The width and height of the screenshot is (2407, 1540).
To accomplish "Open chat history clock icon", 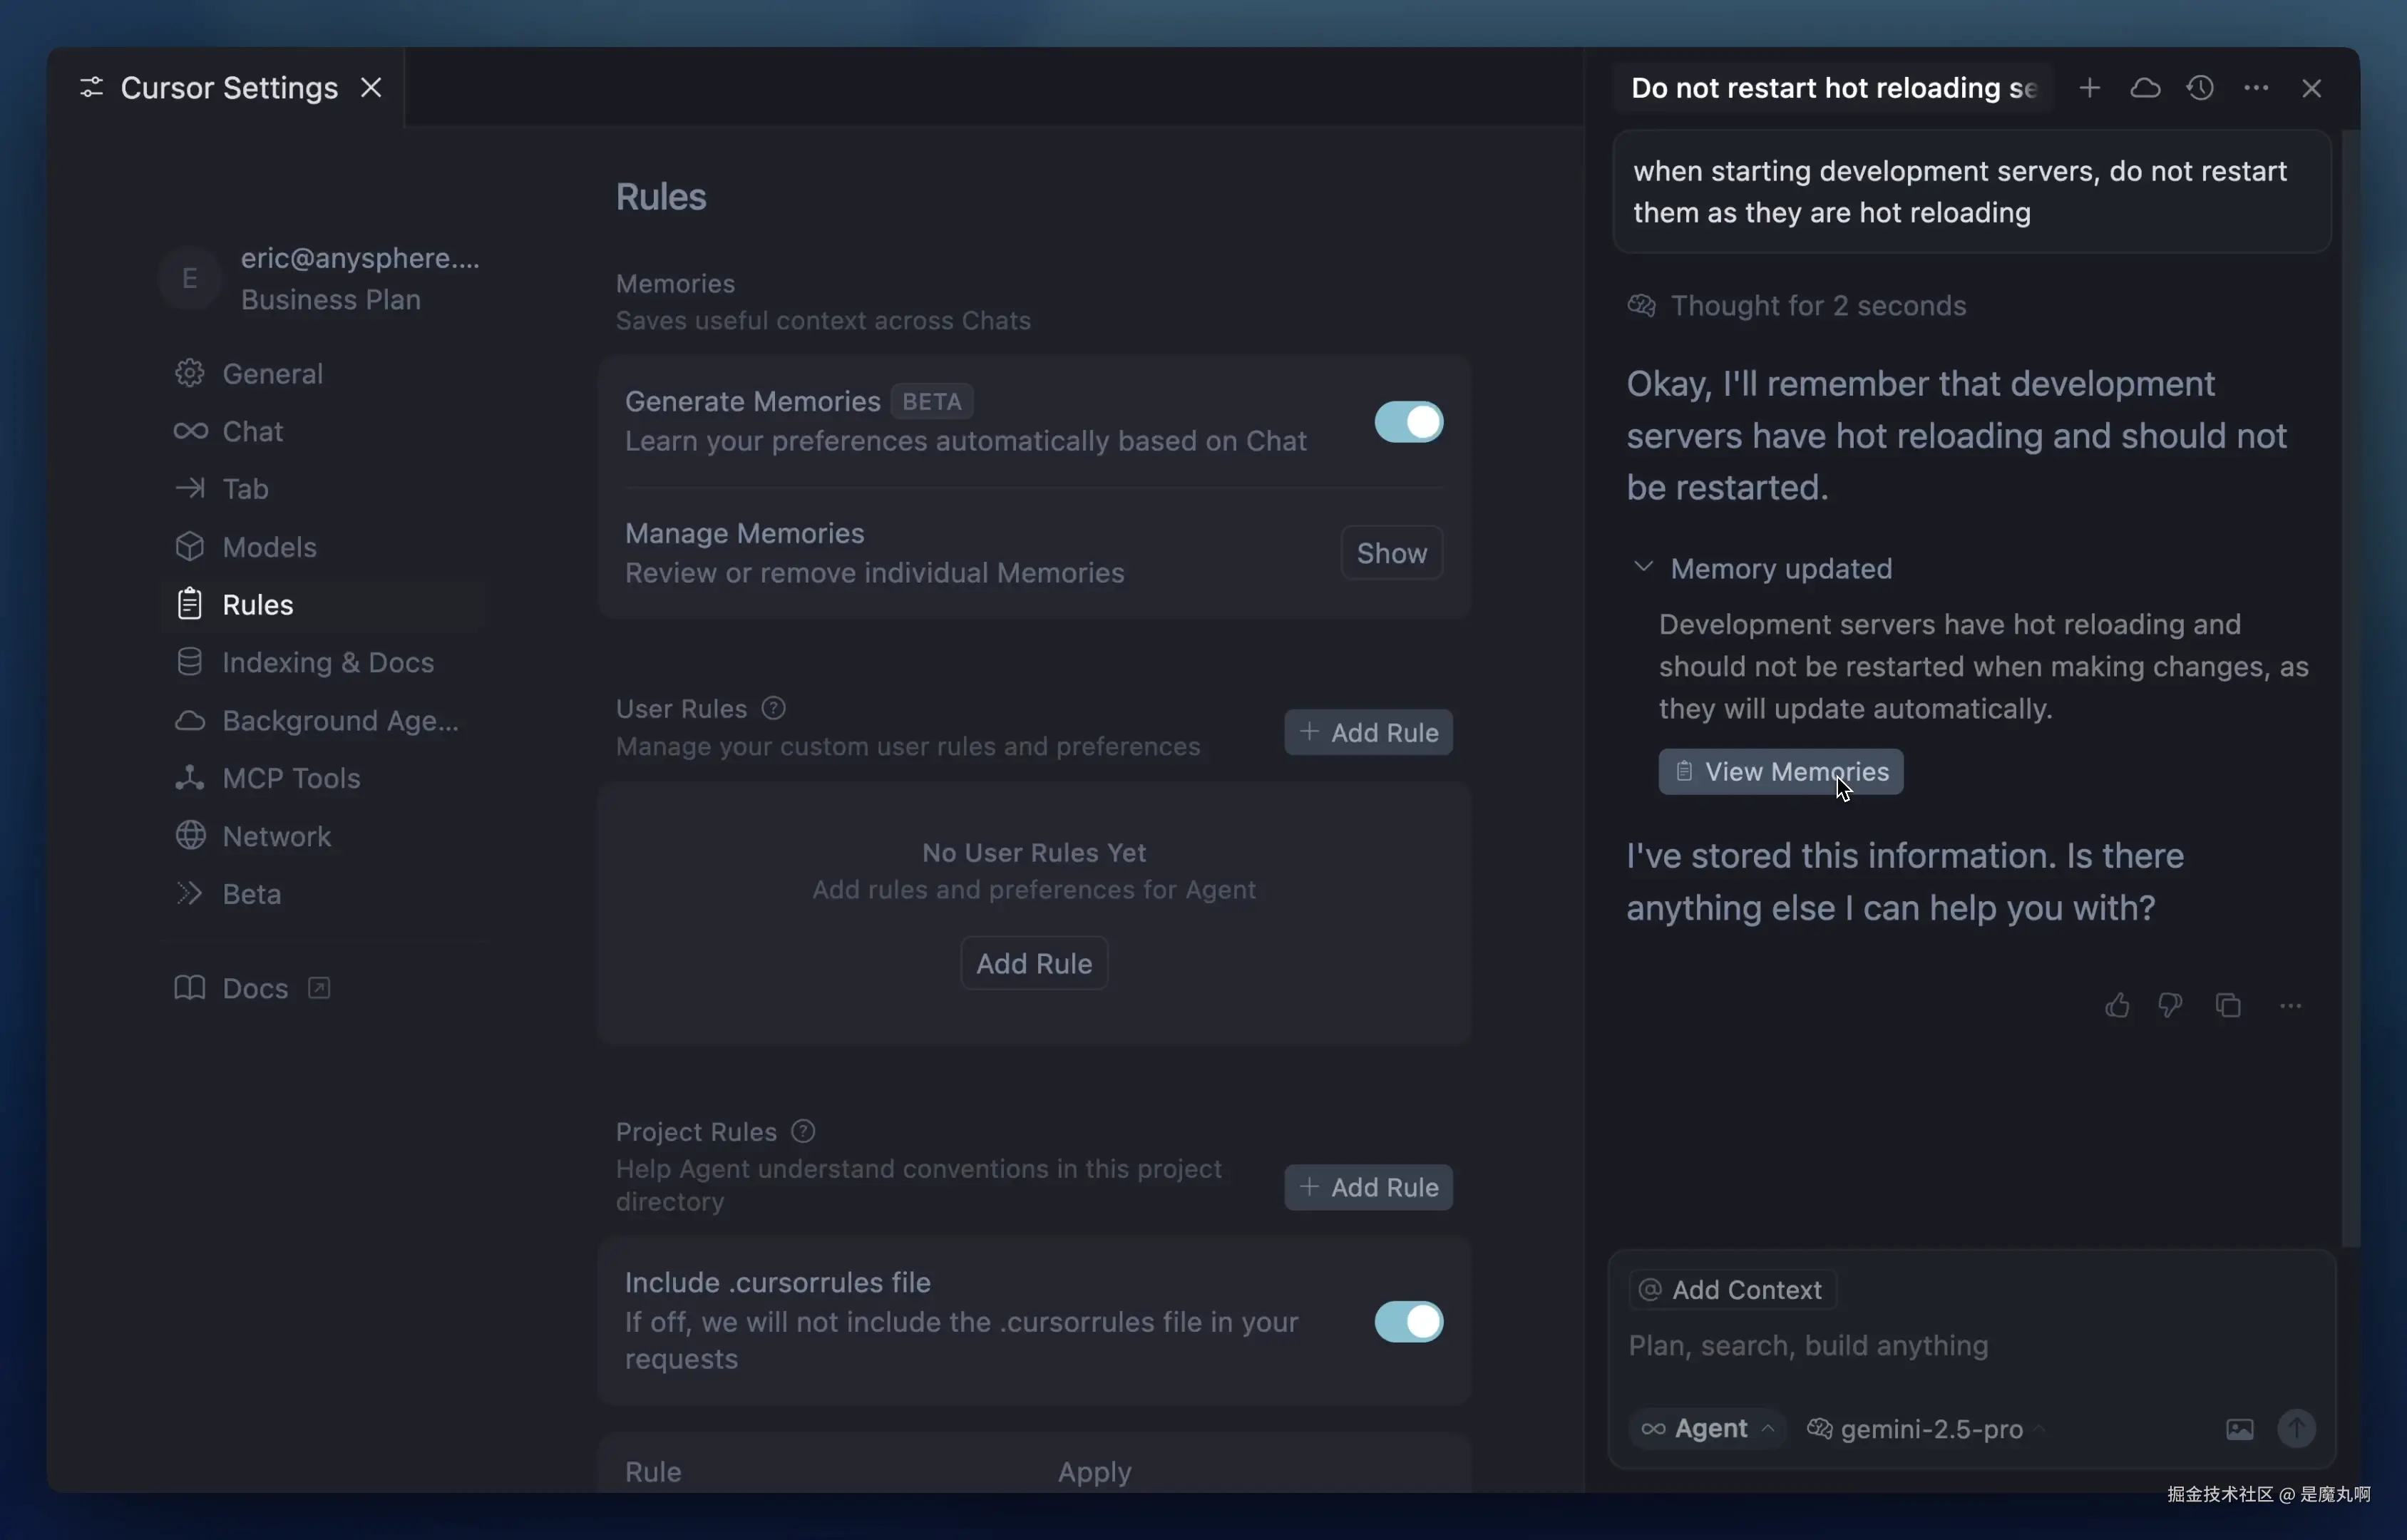I will pos(2200,88).
